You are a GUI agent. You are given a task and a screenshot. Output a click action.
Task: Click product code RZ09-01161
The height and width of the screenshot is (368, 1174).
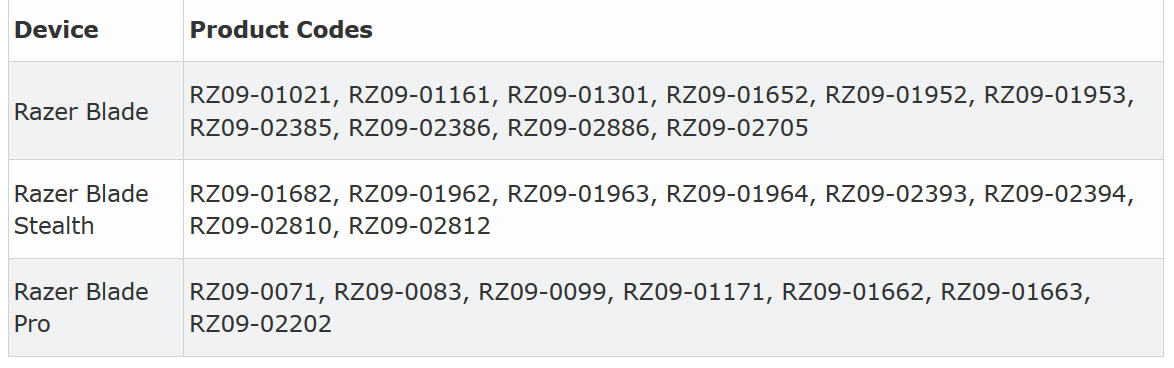[419, 95]
